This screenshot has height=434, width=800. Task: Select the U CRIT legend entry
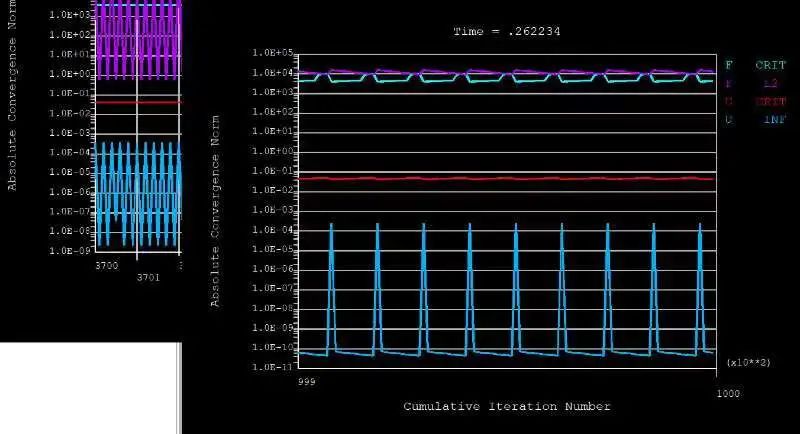(756, 101)
